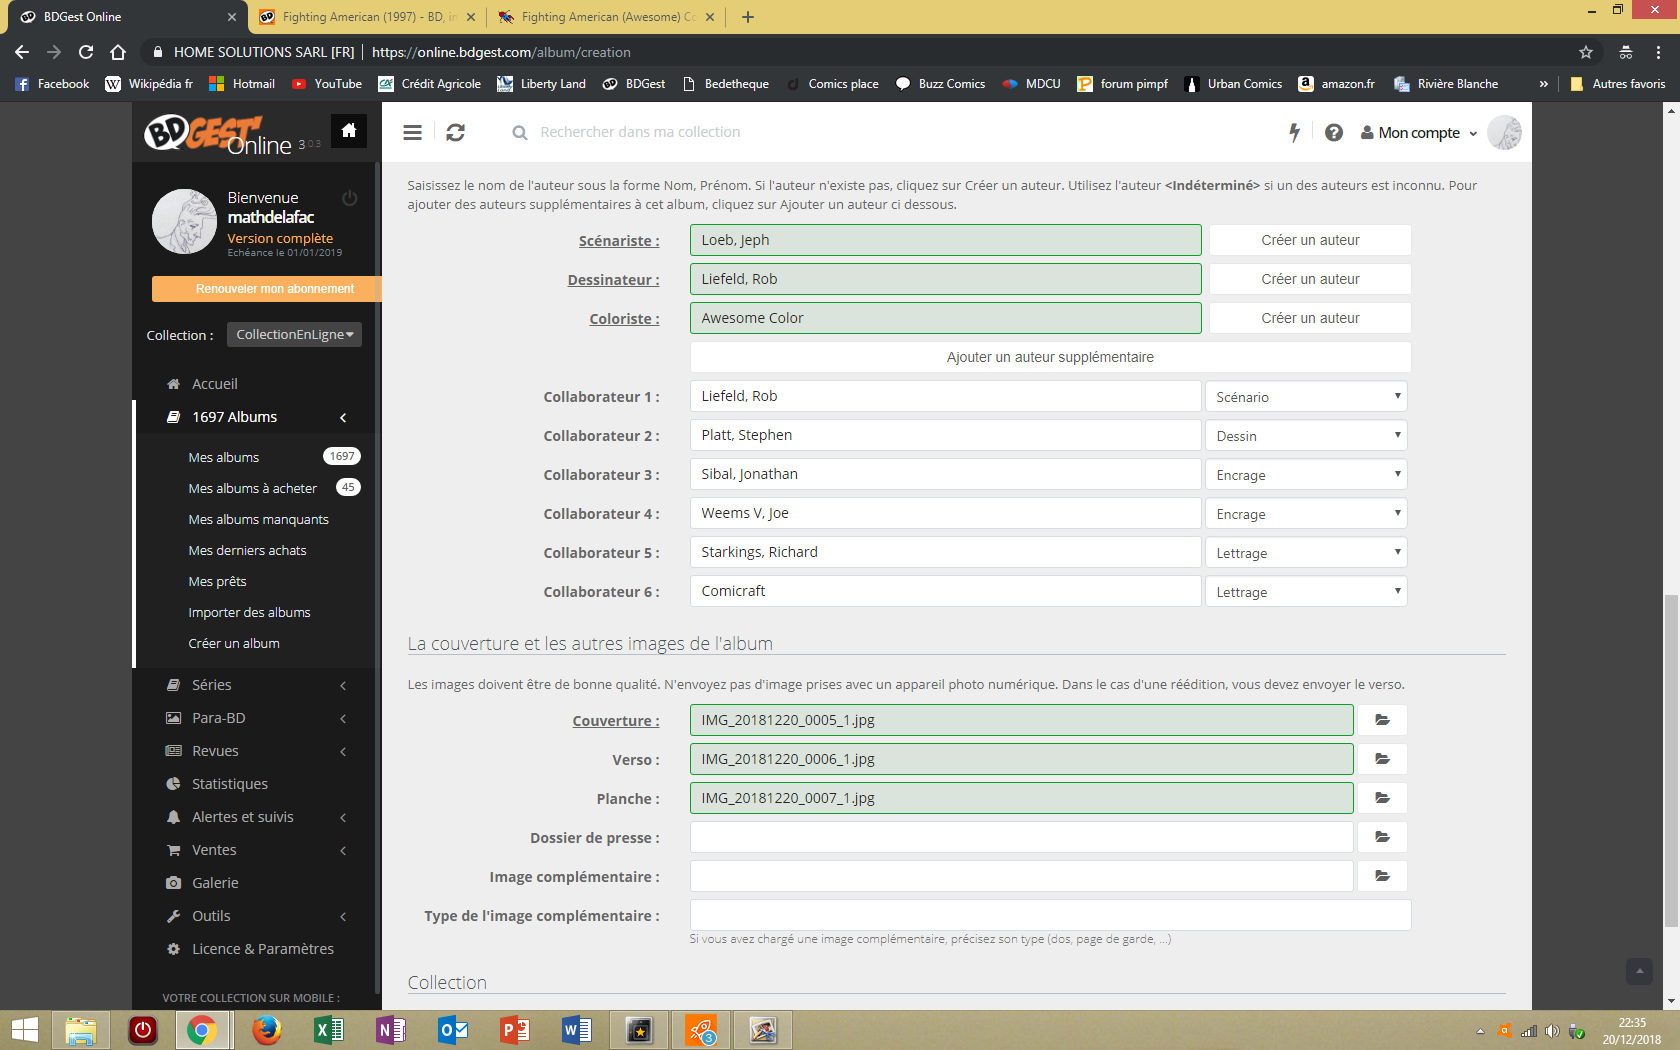This screenshot has height=1050, width=1680.
Task: Browse for Couverture image with folder icon
Action: click(x=1381, y=720)
